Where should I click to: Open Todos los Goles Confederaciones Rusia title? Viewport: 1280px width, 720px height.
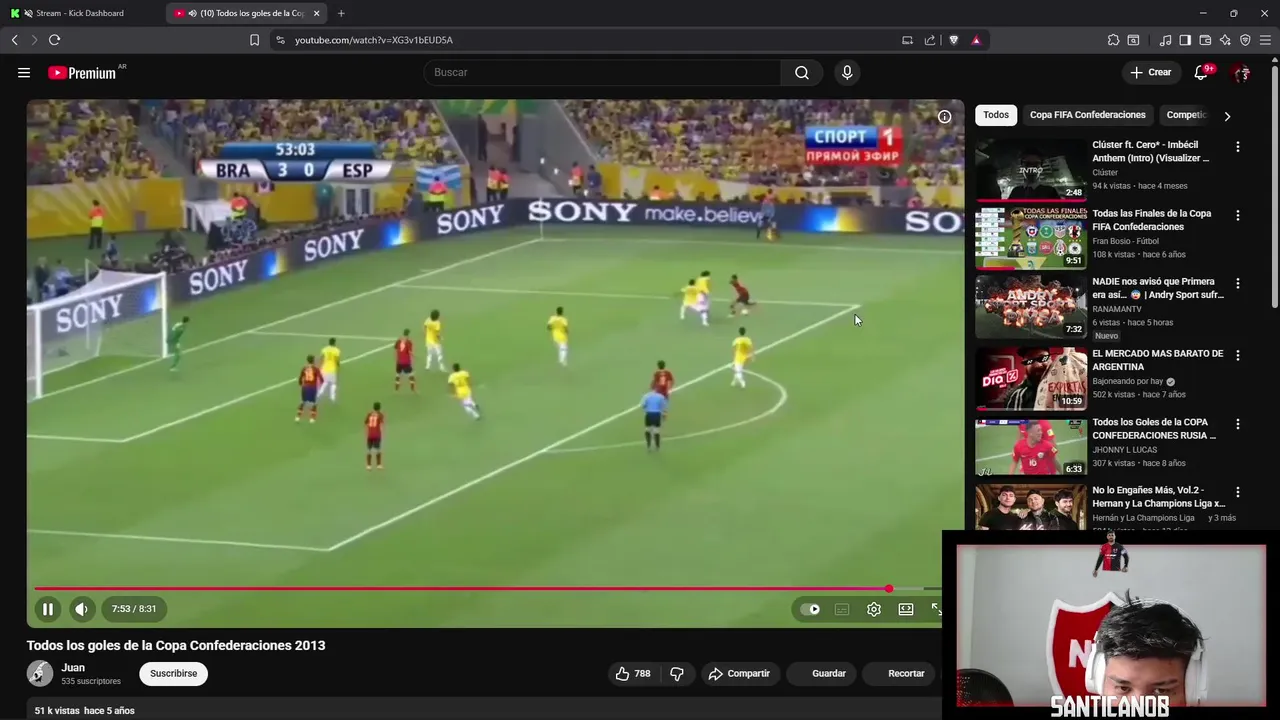click(x=1154, y=429)
